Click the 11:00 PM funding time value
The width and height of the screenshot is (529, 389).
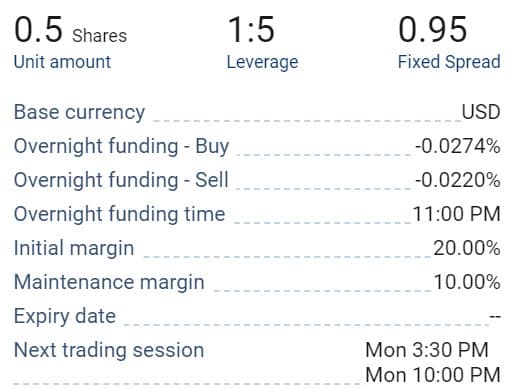[x=456, y=214]
